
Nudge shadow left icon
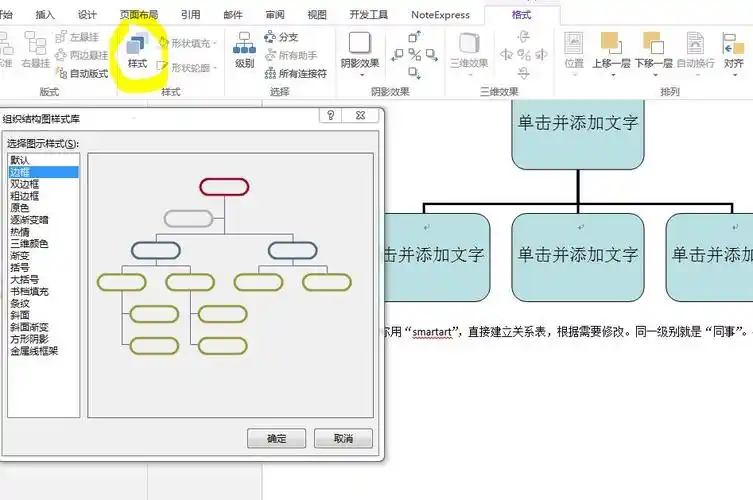(x=397, y=55)
